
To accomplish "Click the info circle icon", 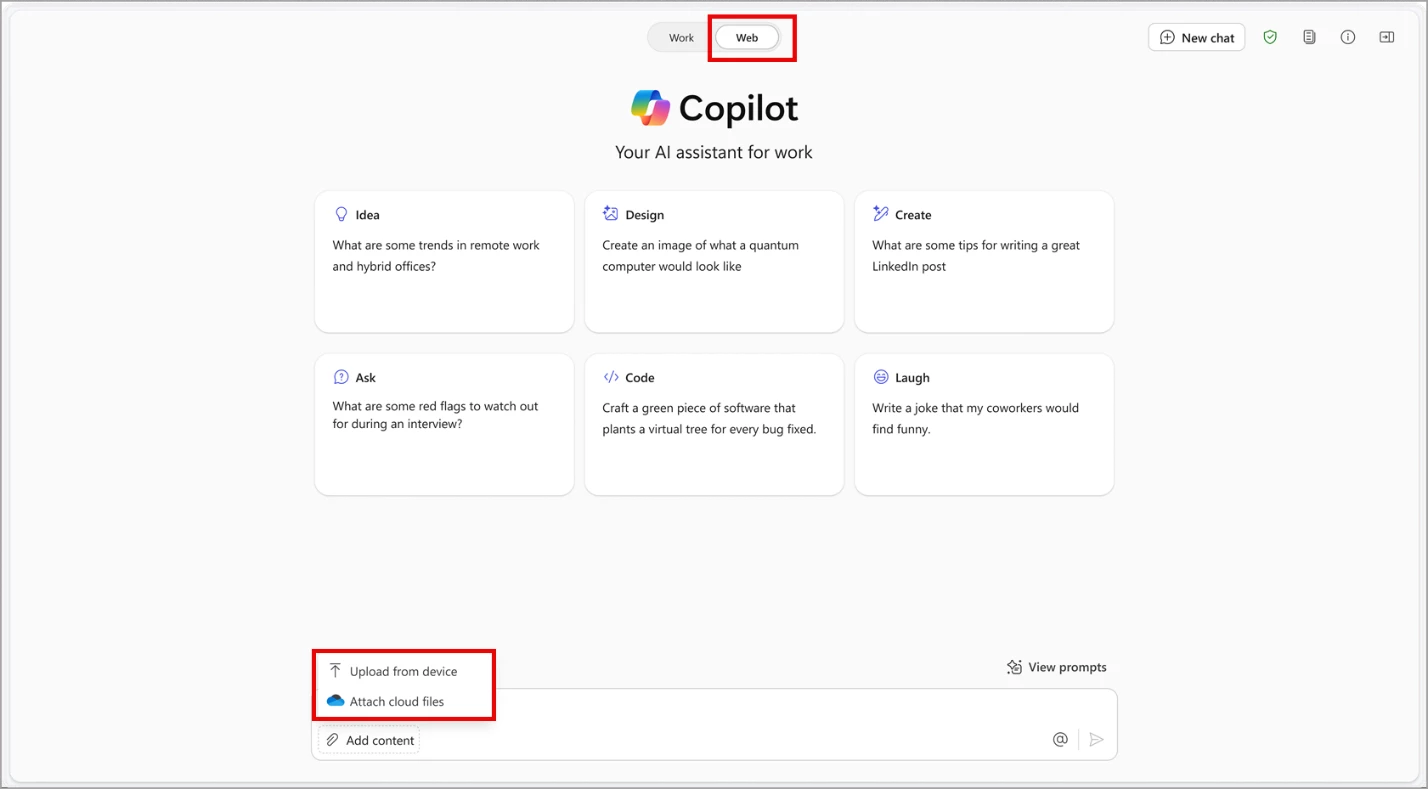I will (1348, 37).
